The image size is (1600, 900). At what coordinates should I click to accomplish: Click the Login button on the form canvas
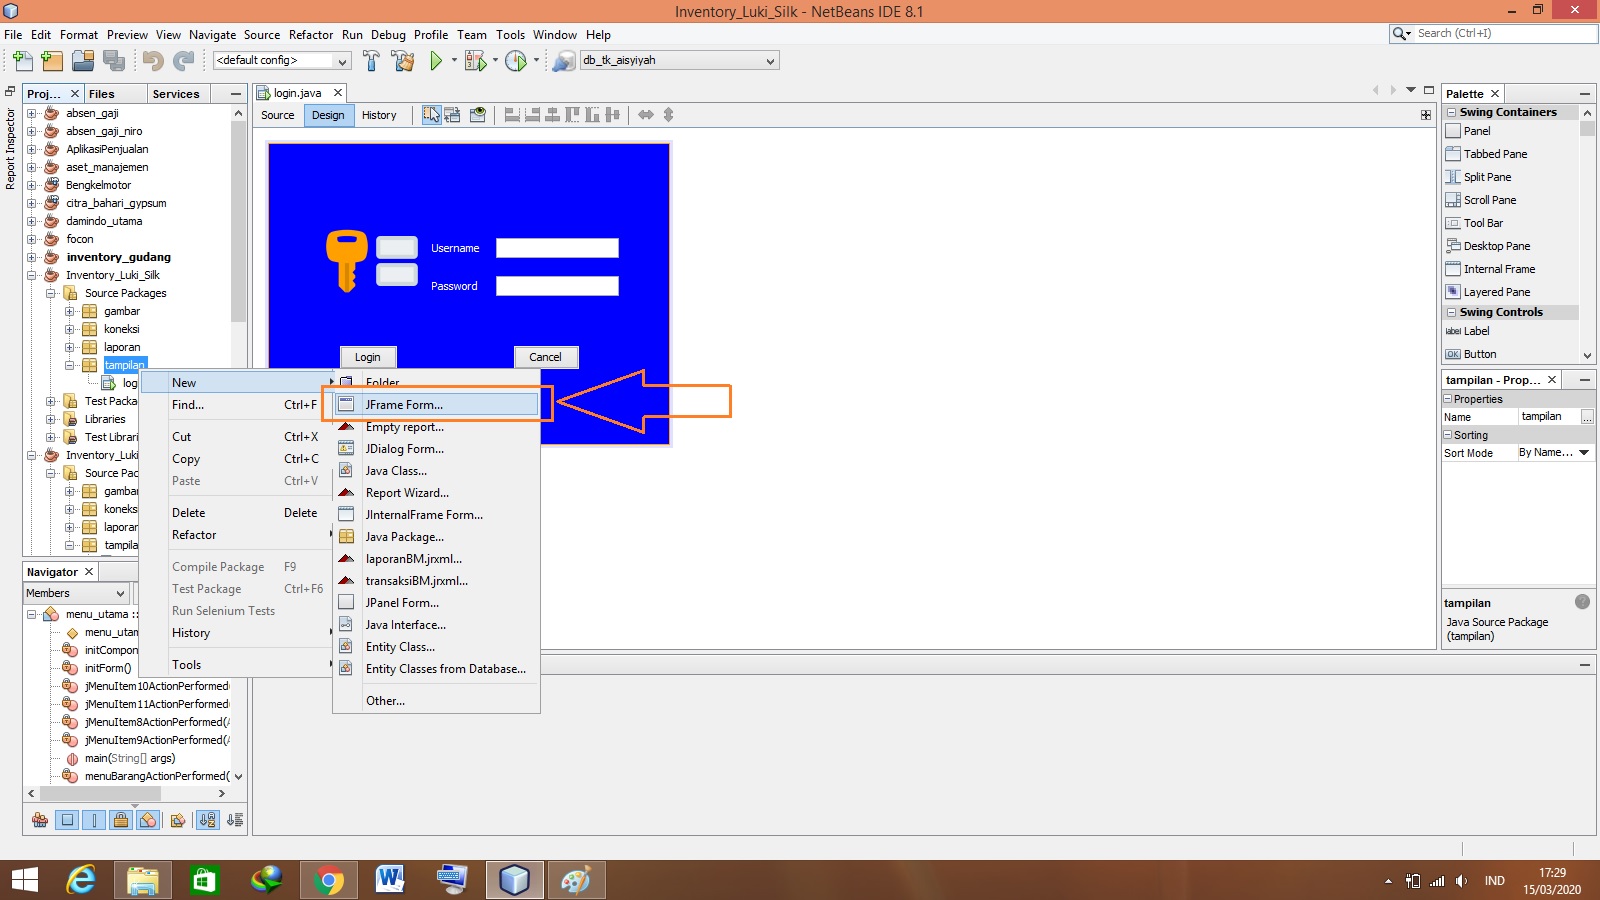tap(367, 357)
